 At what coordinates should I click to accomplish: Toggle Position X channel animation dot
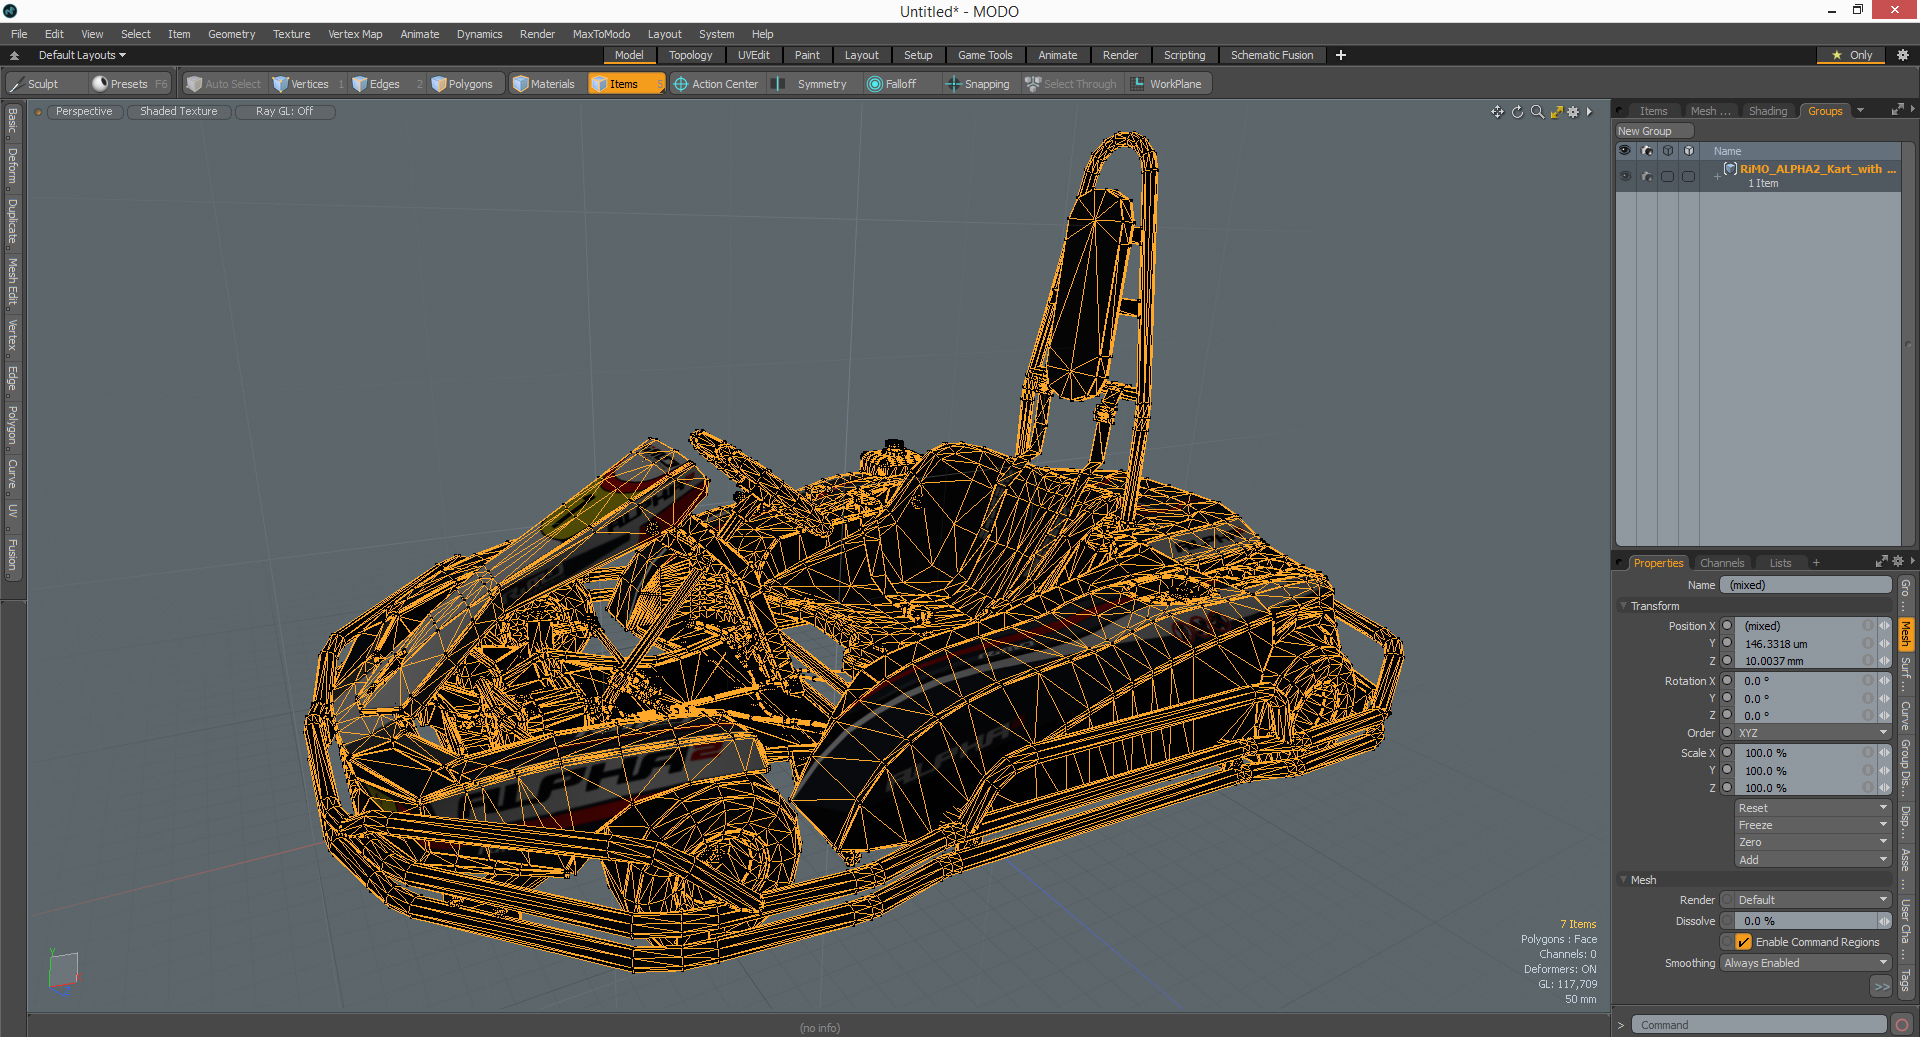tap(1727, 626)
